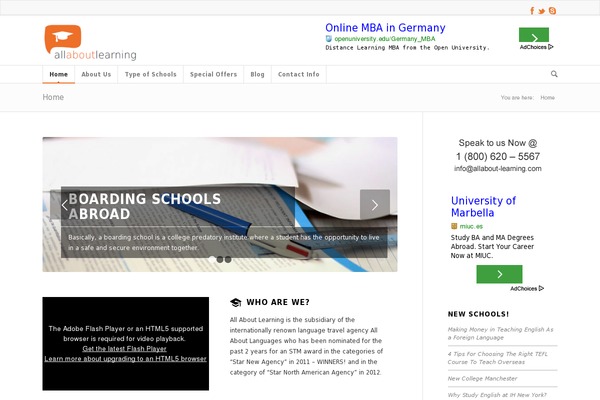Open the search magnifier icon
Image resolution: width=600 pixels, height=400 pixels.
[x=554, y=74]
